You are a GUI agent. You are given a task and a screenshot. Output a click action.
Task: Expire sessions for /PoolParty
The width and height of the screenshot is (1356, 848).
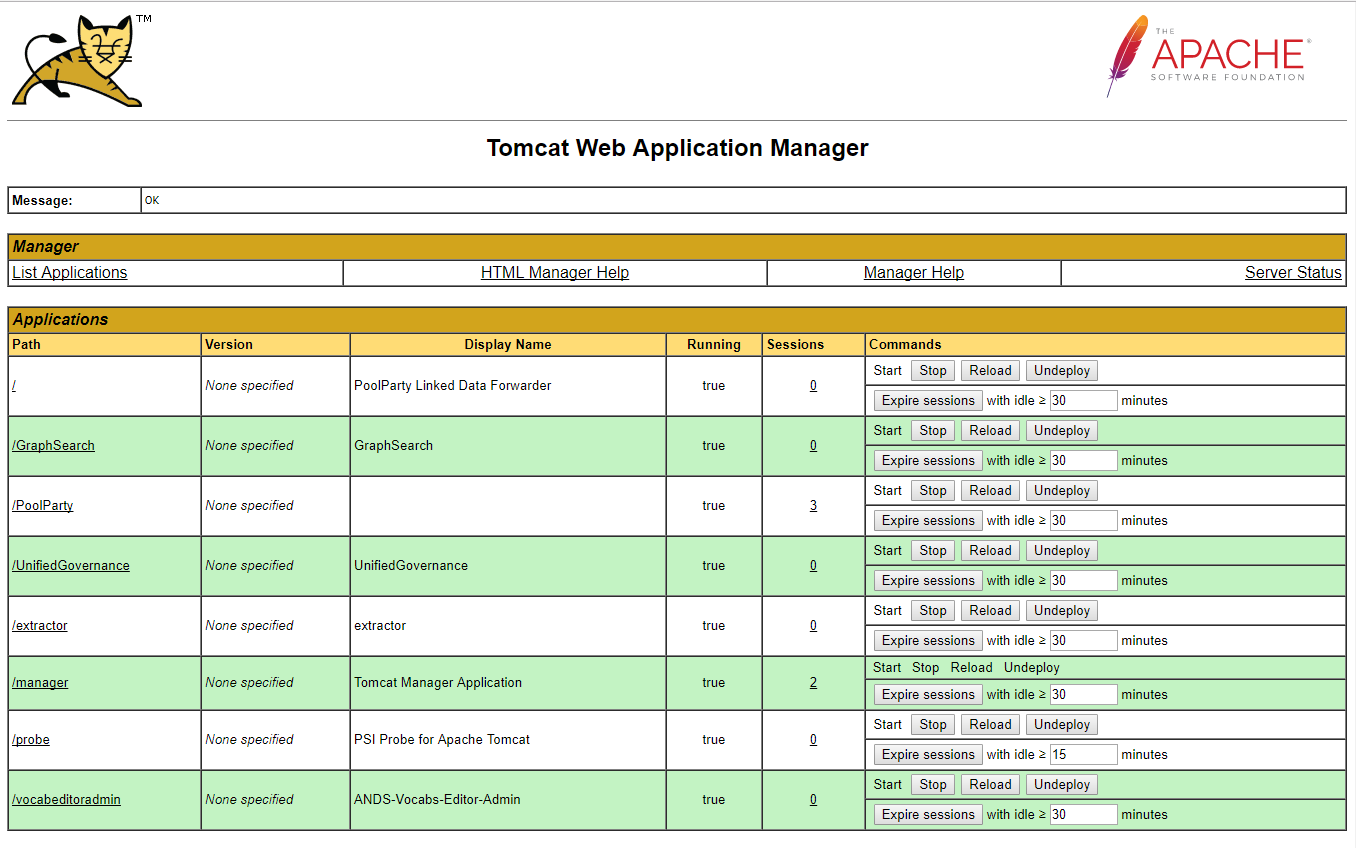[x=928, y=520]
